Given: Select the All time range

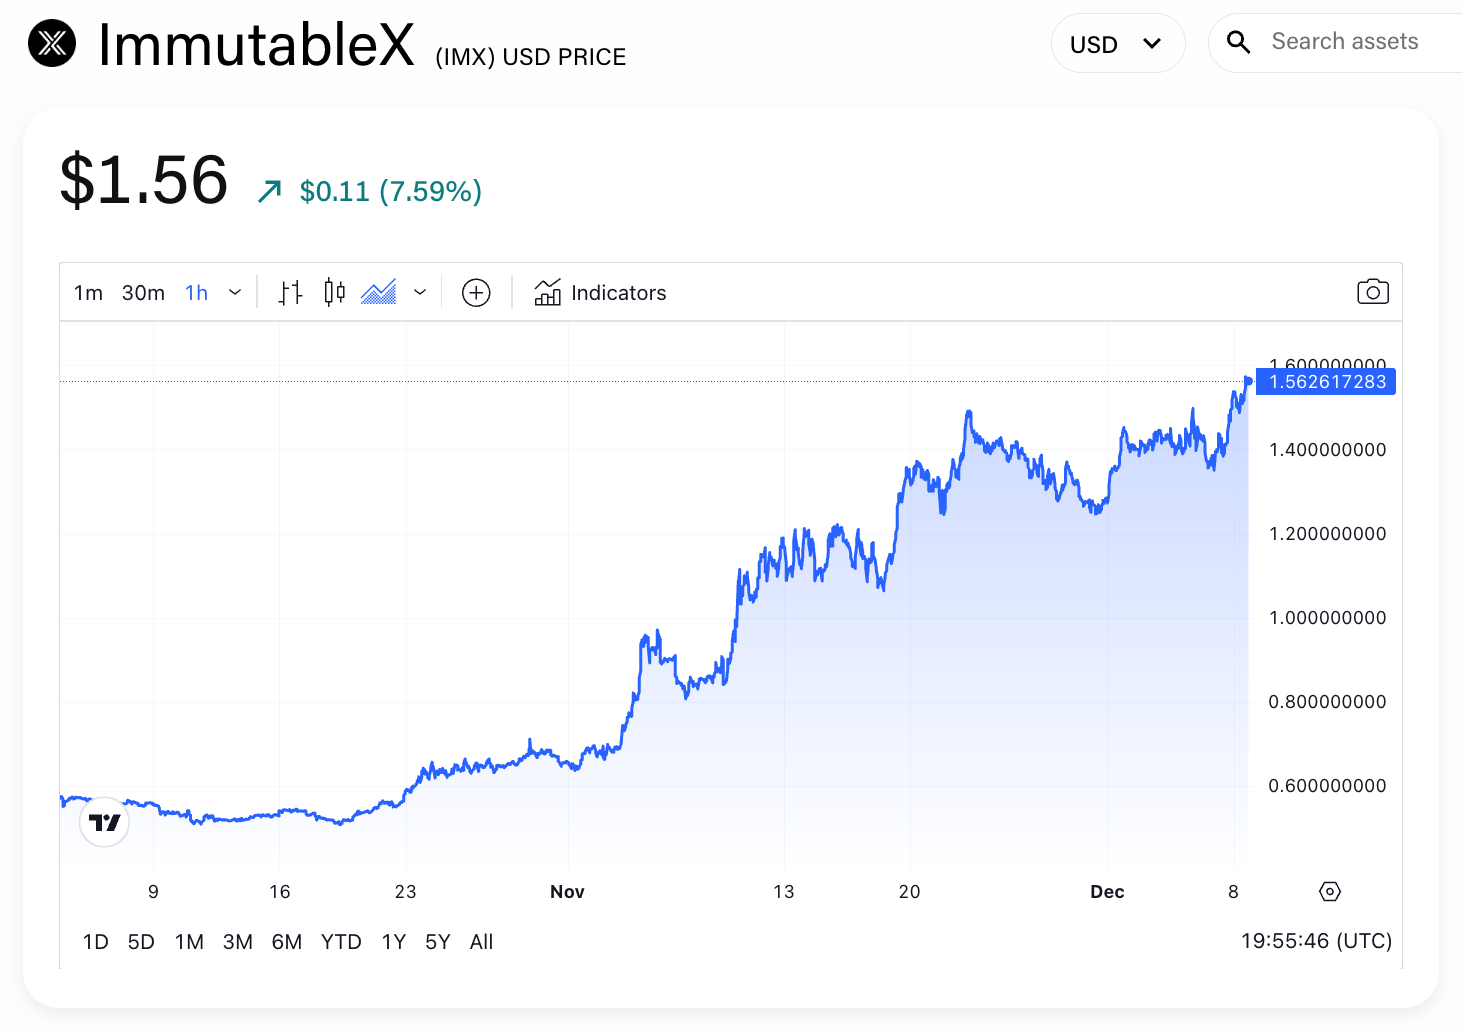Looking at the screenshot, I should click(x=481, y=941).
